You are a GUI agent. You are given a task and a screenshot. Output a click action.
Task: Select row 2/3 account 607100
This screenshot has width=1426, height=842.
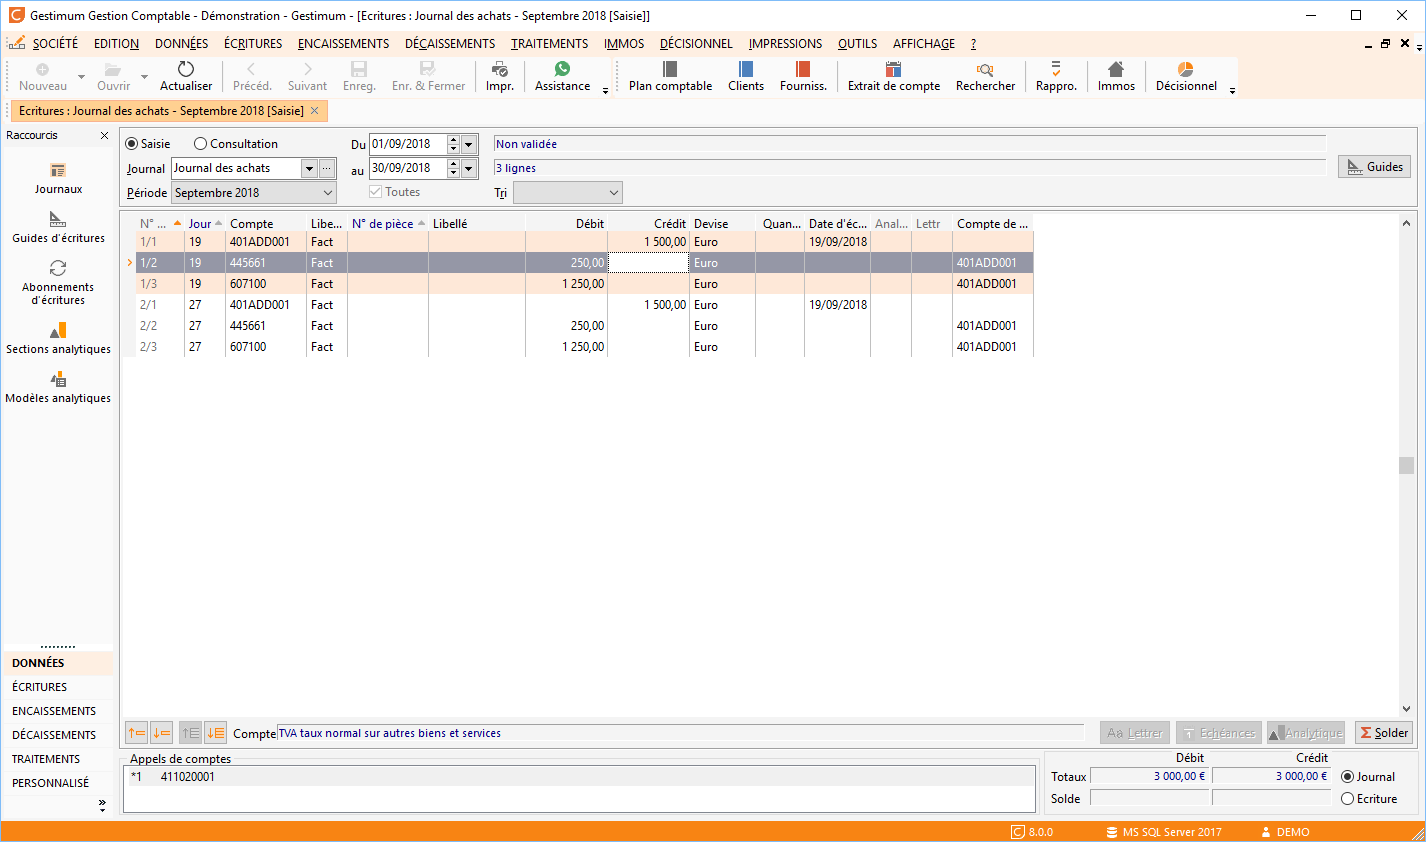(x=585, y=347)
